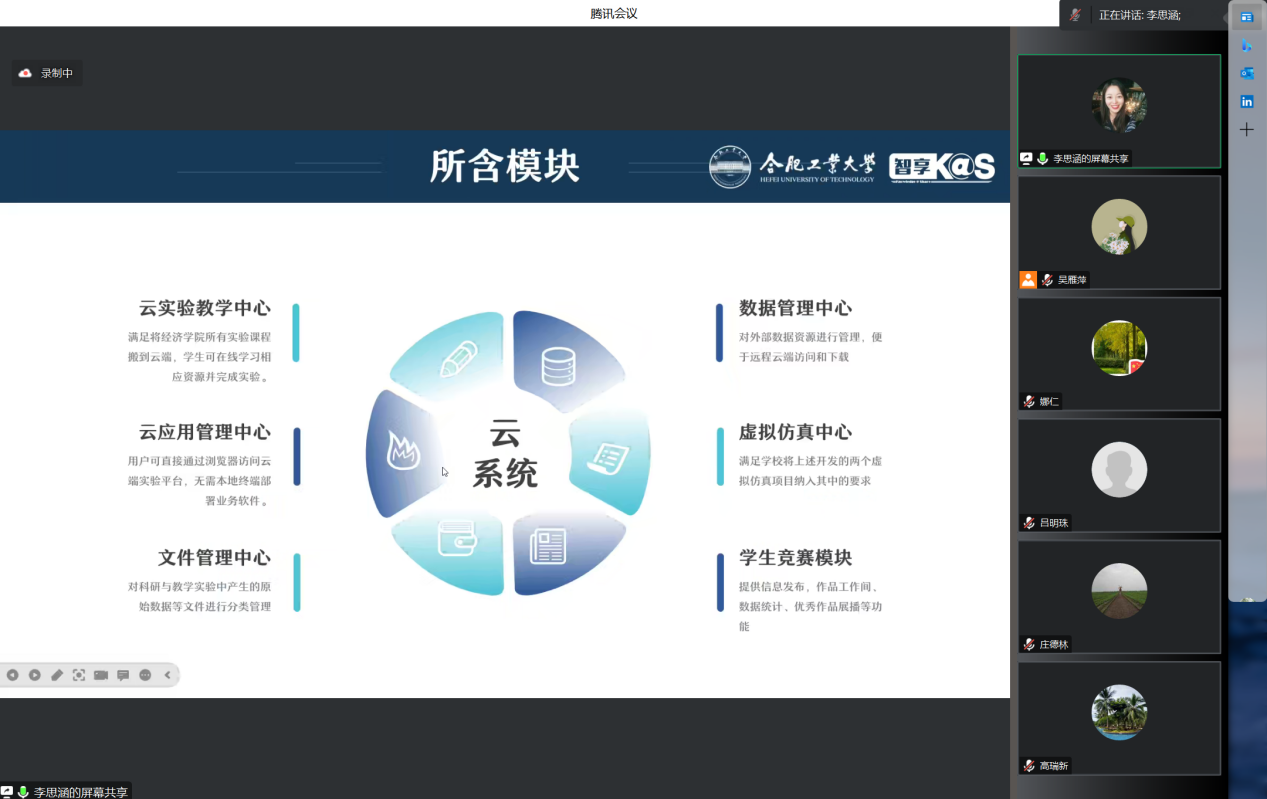Select participant 吴雁萍's video tile
The height and width of the screenshot is (799, 1267).
pos(1119,232)
